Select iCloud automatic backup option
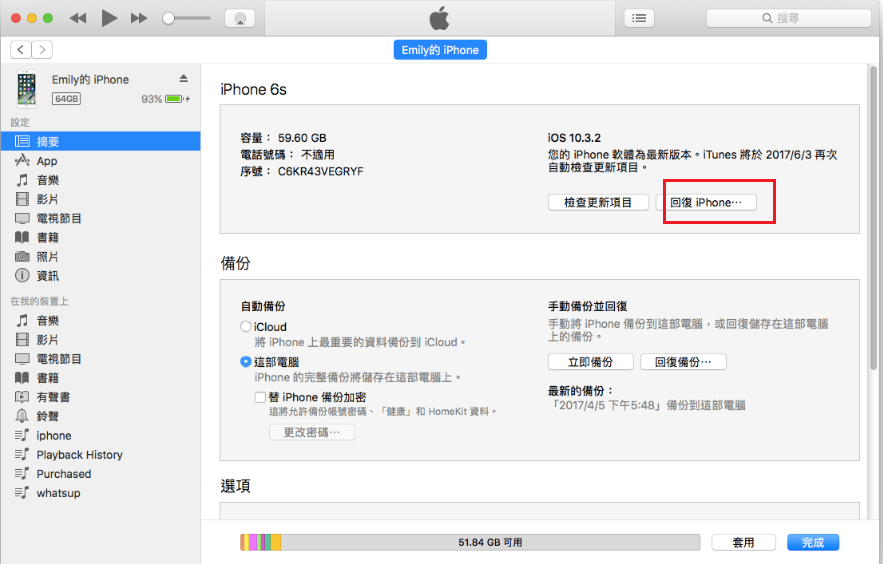 (x=246, y=326)
